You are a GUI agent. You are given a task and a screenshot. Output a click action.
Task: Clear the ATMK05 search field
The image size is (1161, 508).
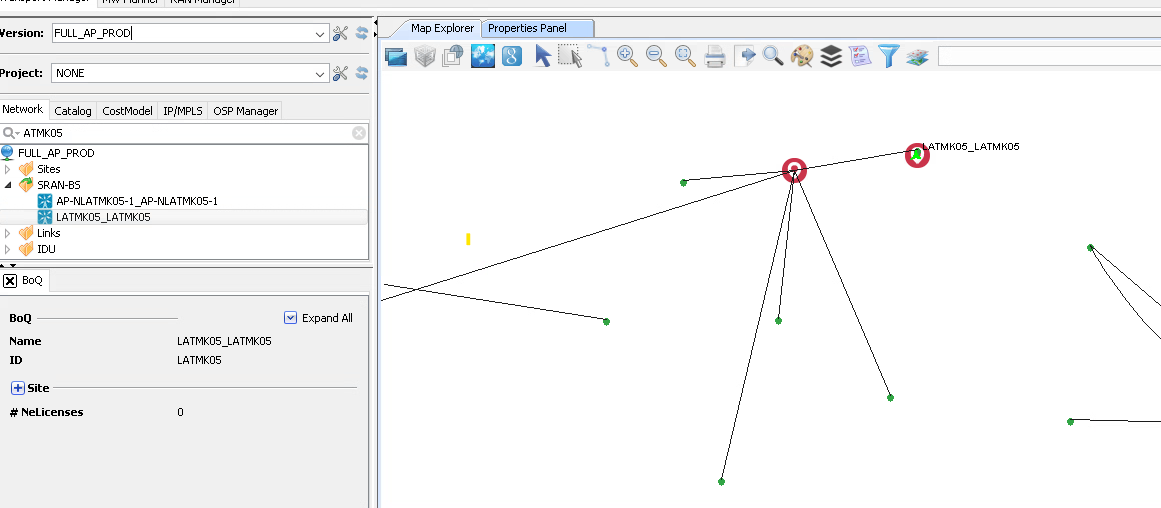(x=359, y=132)
